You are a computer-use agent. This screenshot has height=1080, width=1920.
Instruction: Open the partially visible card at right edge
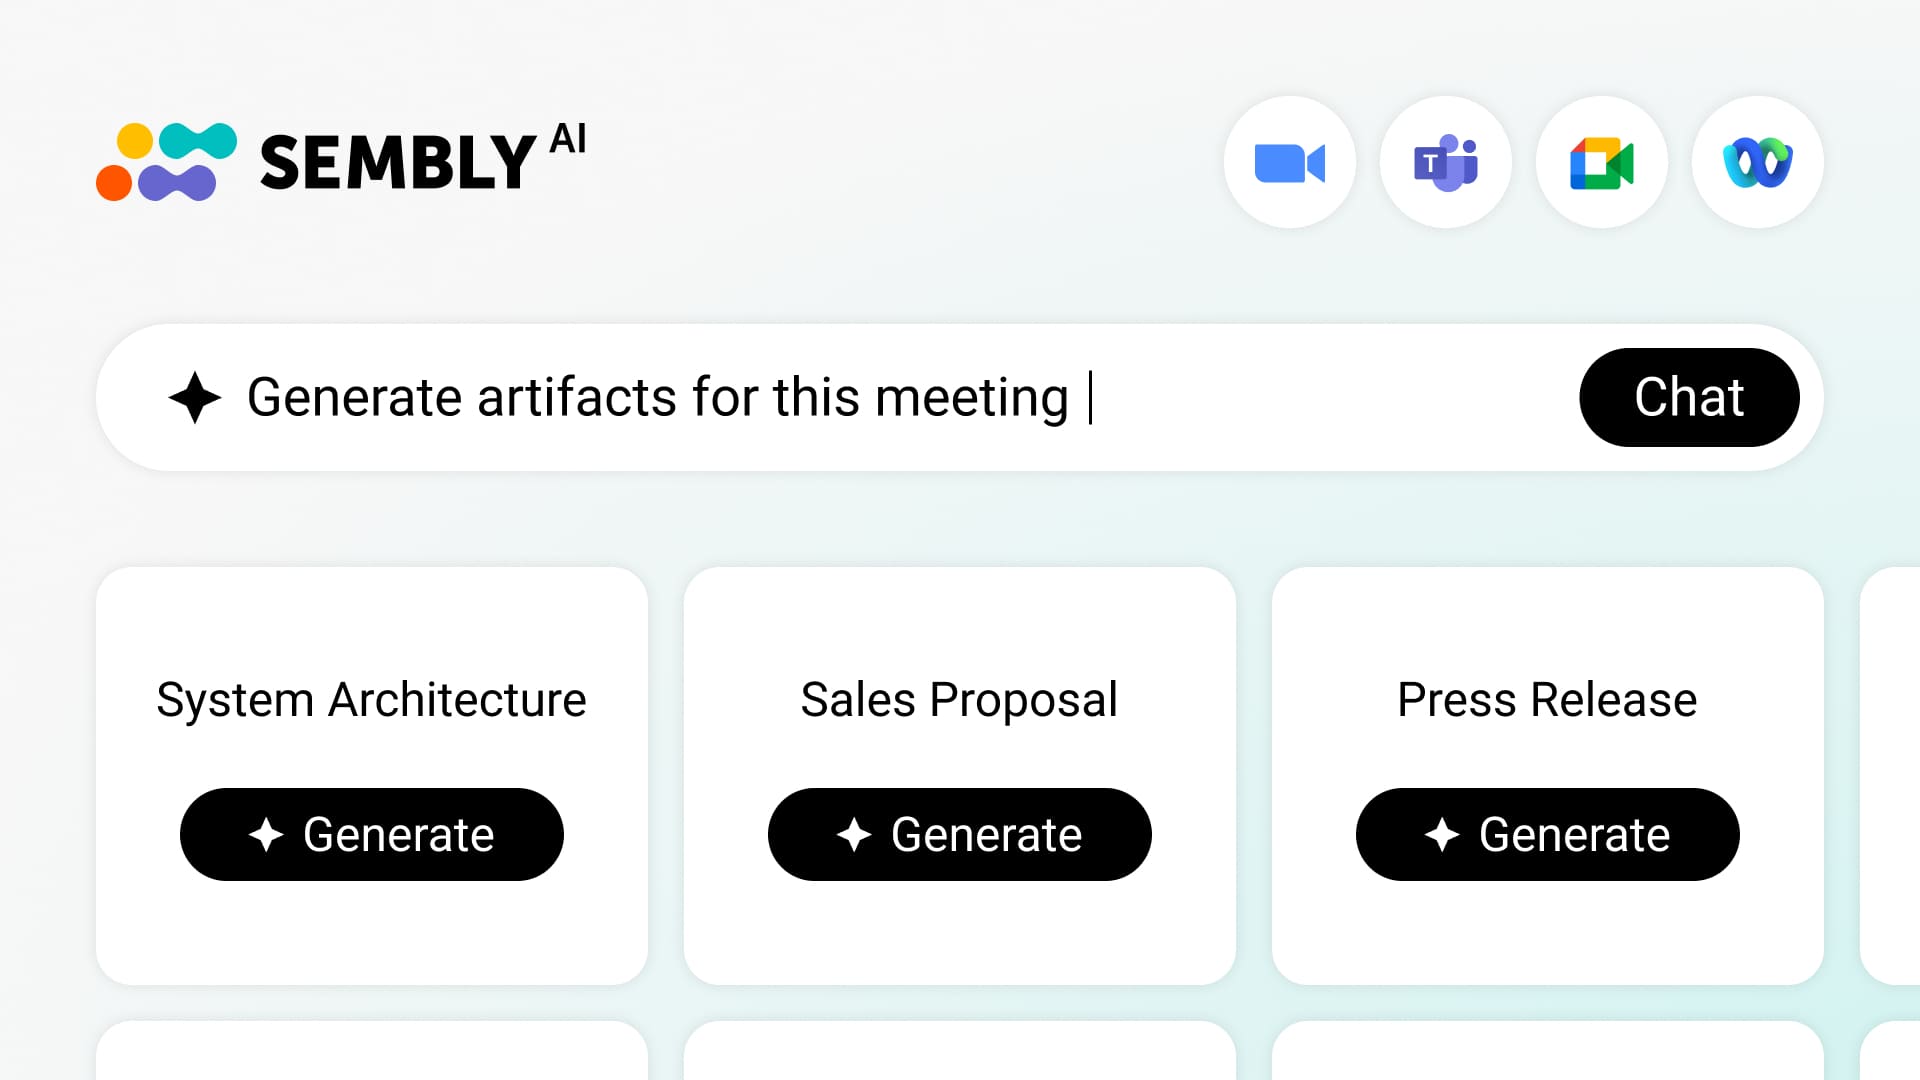(1892, 775)
